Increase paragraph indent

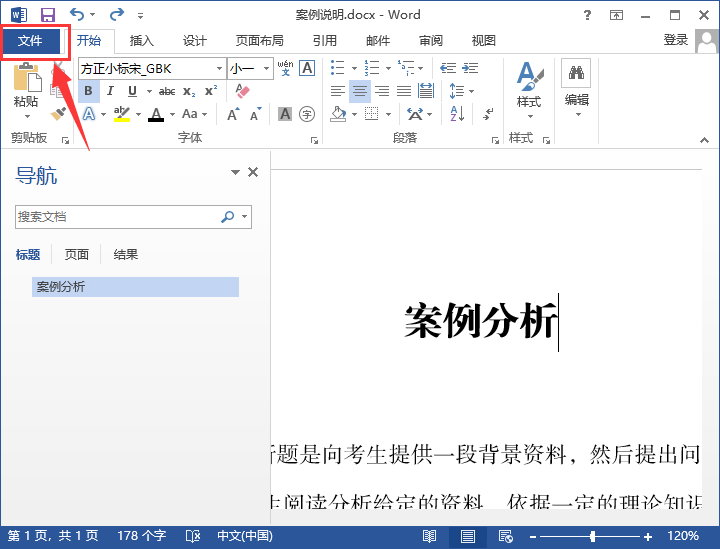click(x=470, y=68)
